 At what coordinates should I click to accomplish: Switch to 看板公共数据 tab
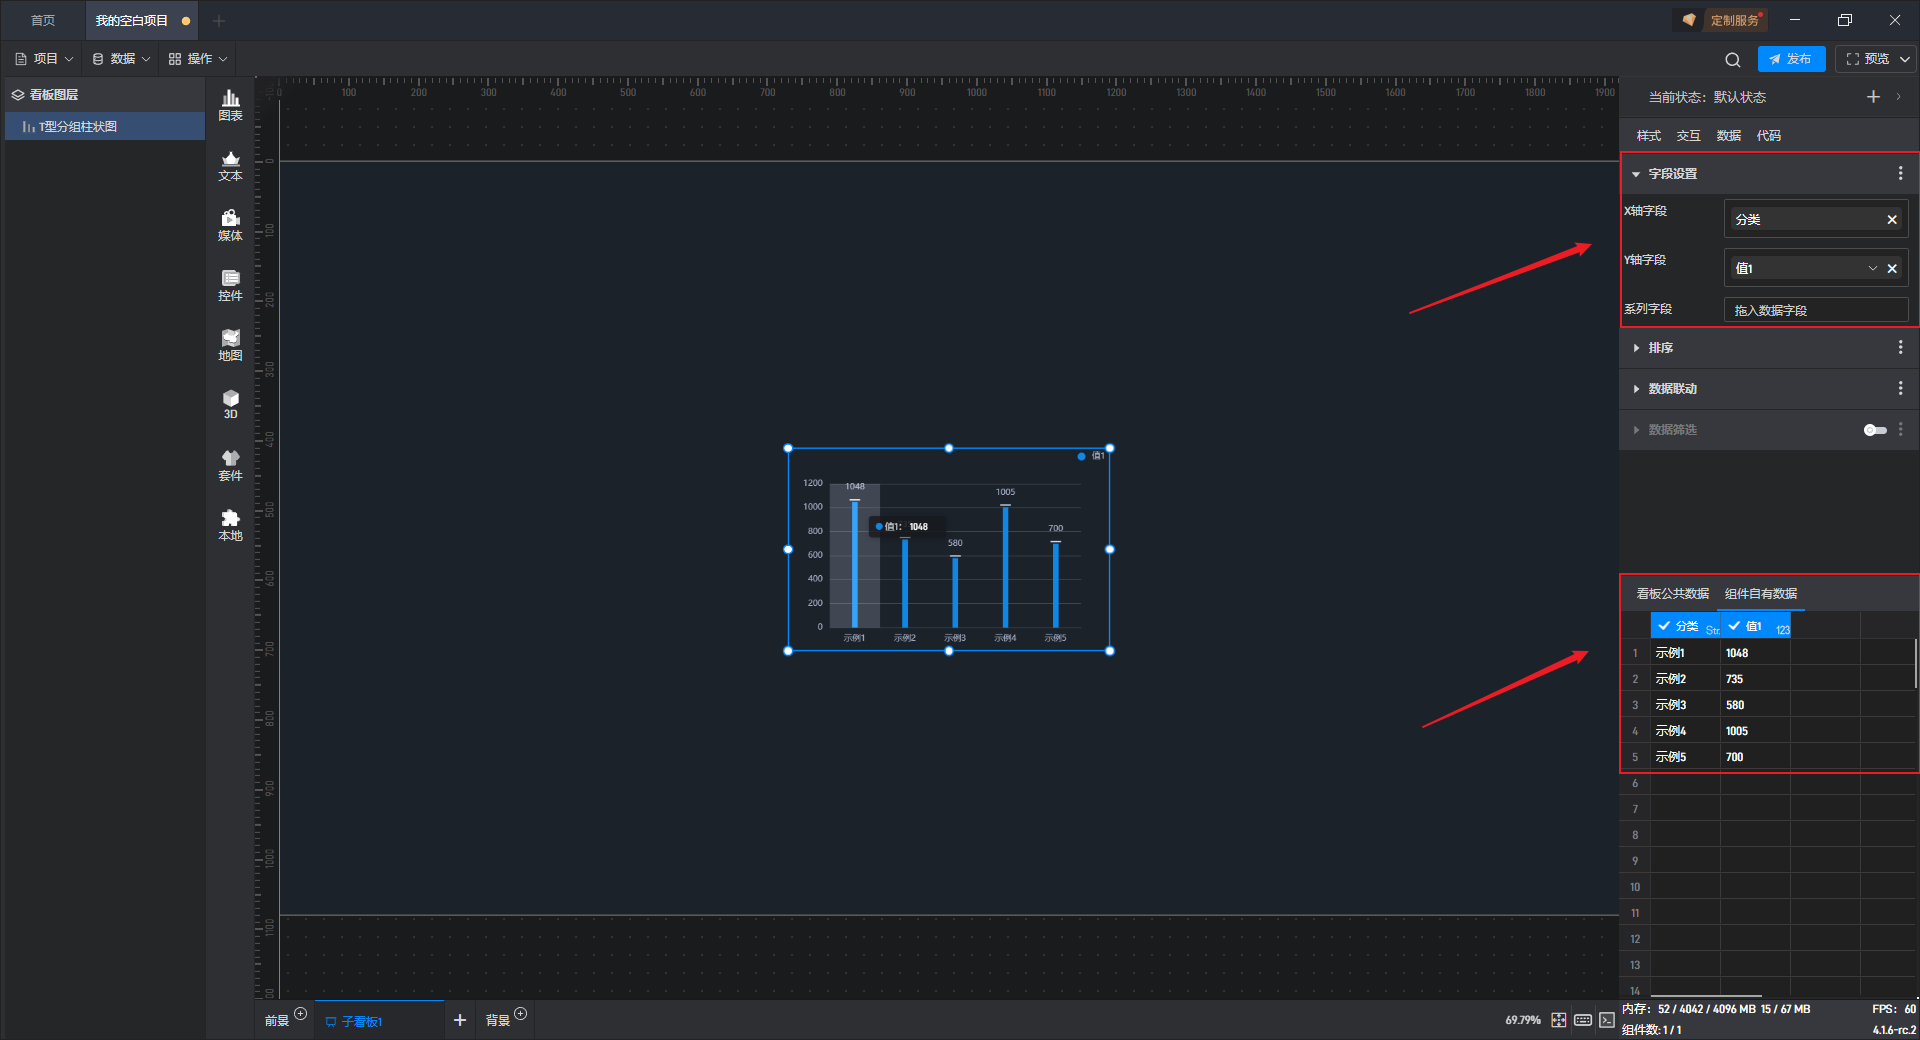1672,594
